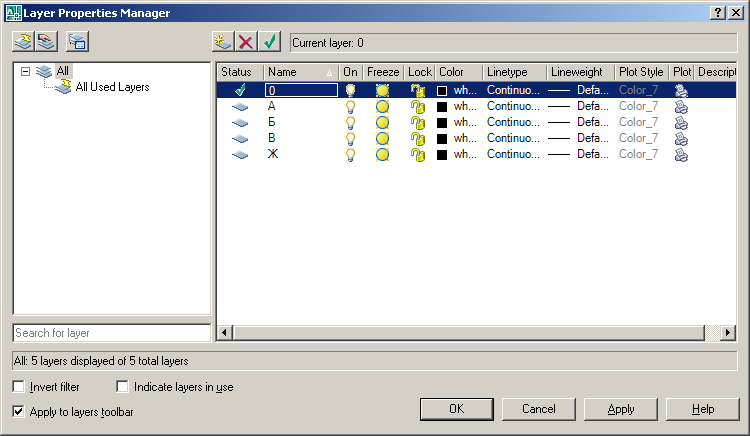Image resolution: width=750 pixels, height=436 pixels.
Task: Click the current-layer checkmark status of layer 0
Action: click(x=241, y=90)
